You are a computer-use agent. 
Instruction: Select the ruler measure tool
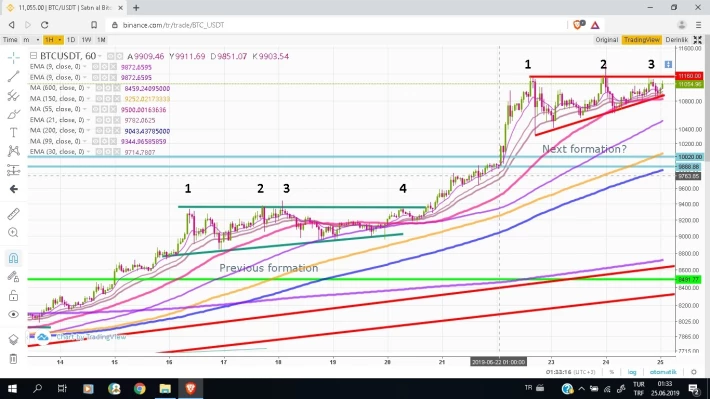pyautogui.click(x=13, y=213)
